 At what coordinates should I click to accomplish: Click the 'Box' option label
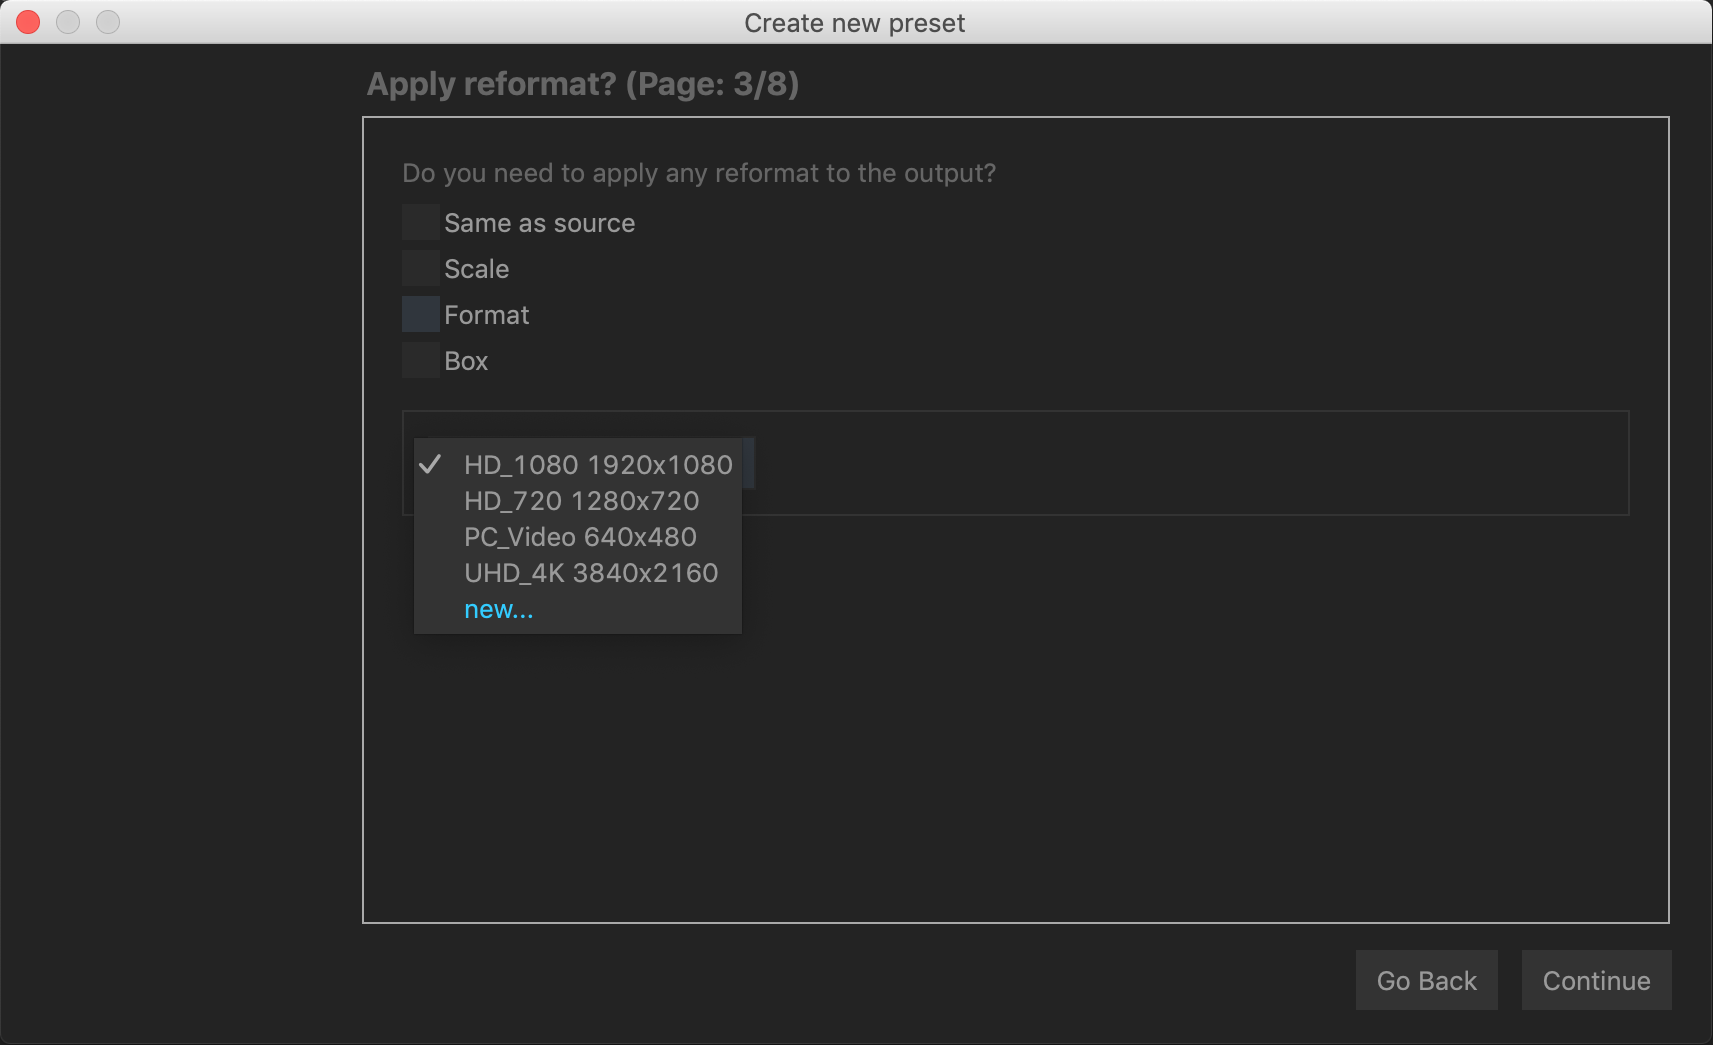click(x=465, y=361)
